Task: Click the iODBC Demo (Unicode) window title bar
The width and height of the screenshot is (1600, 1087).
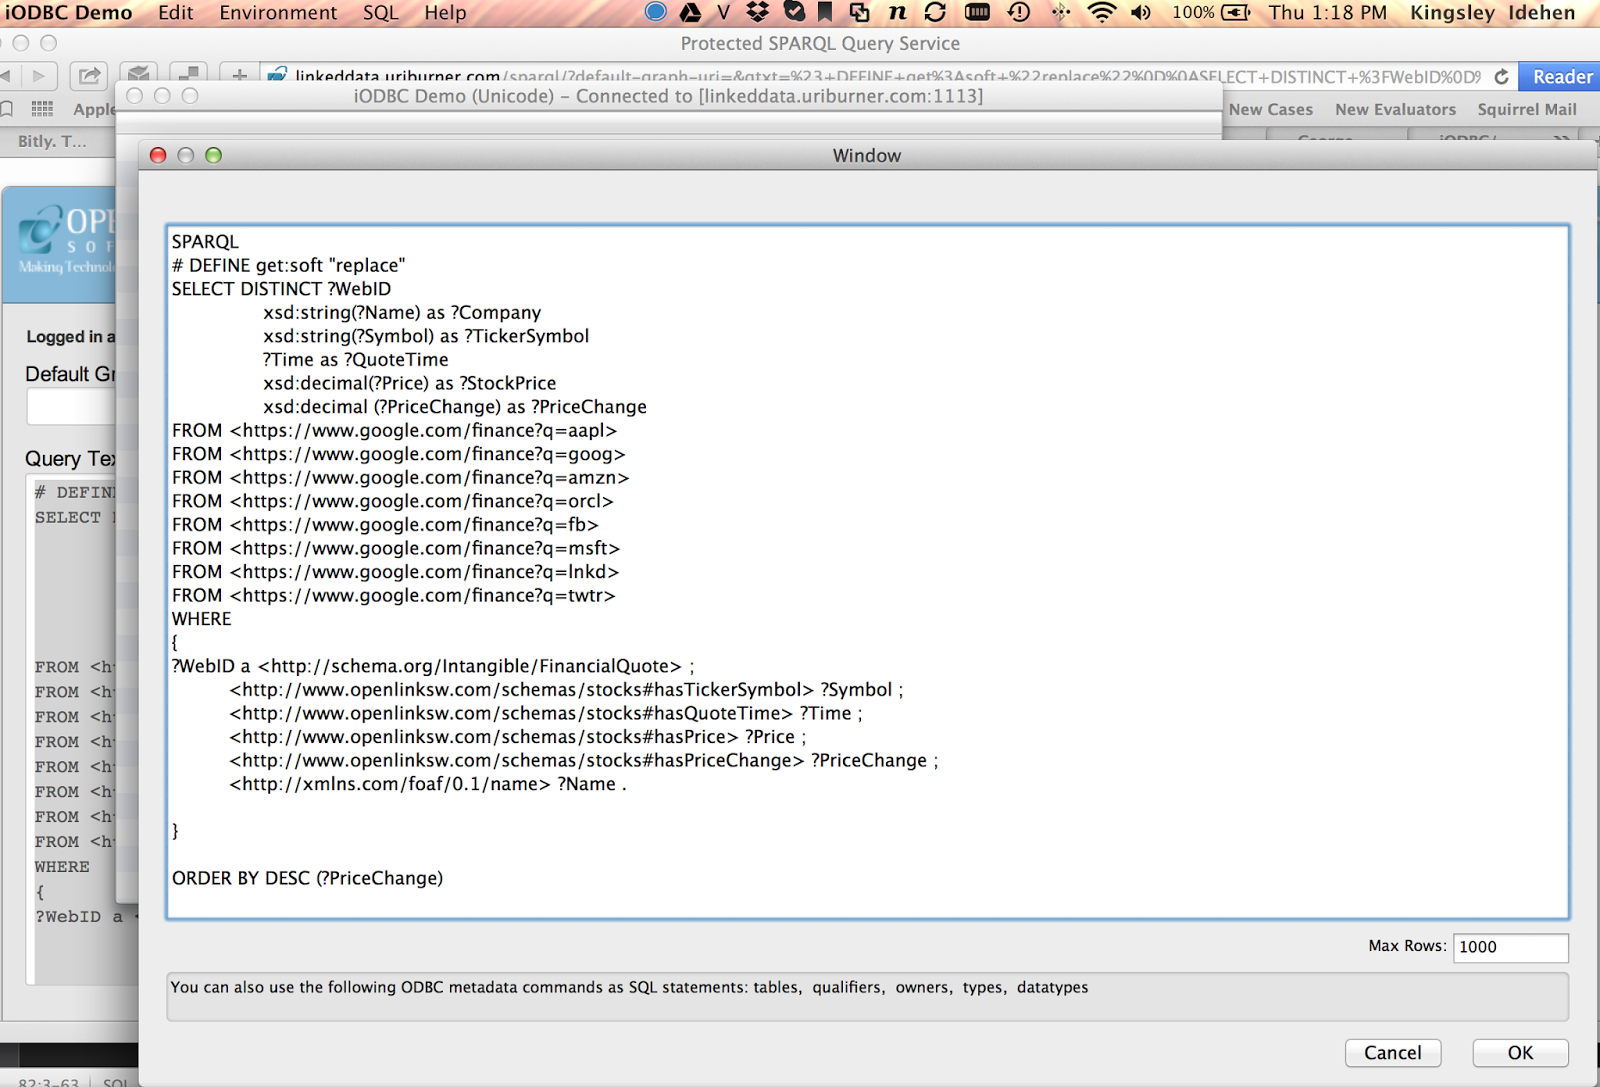Action: coord(668,96)
